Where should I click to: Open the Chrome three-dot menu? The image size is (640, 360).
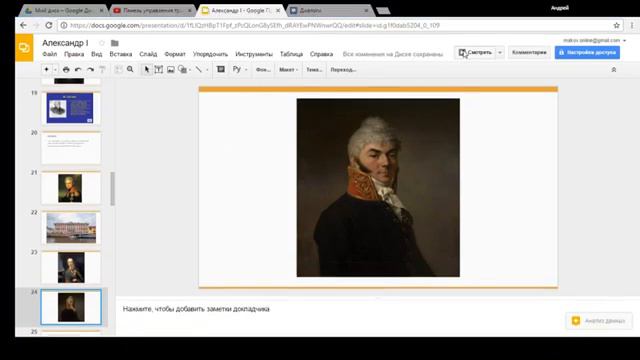point(632,25)
